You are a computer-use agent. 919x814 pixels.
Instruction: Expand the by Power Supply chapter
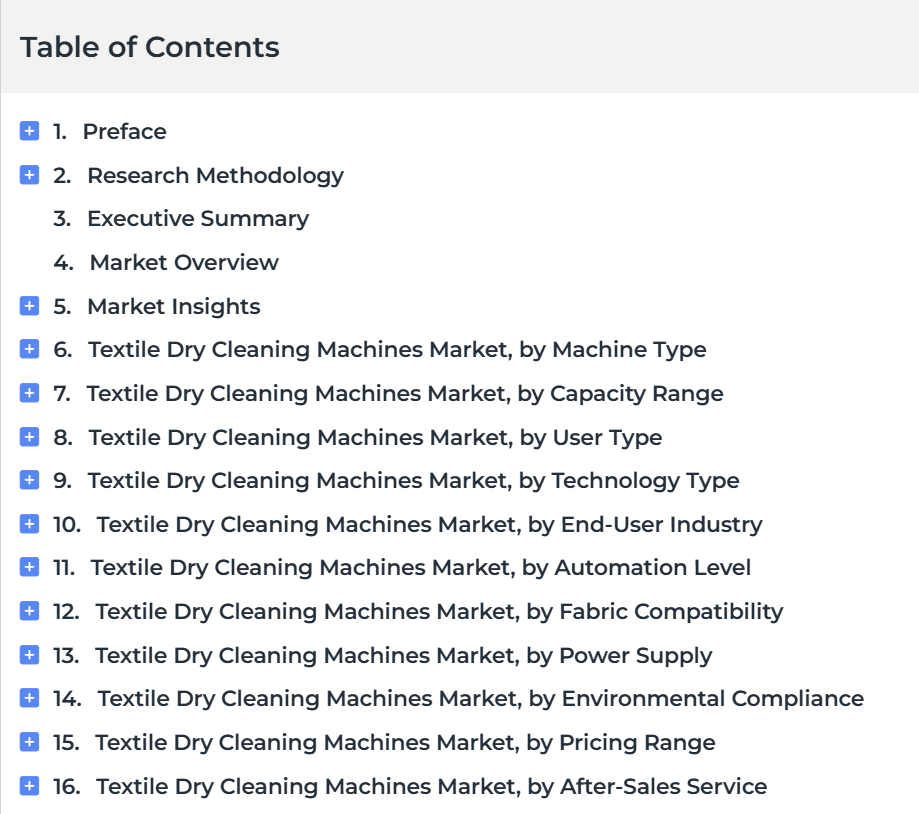point(29,655)
